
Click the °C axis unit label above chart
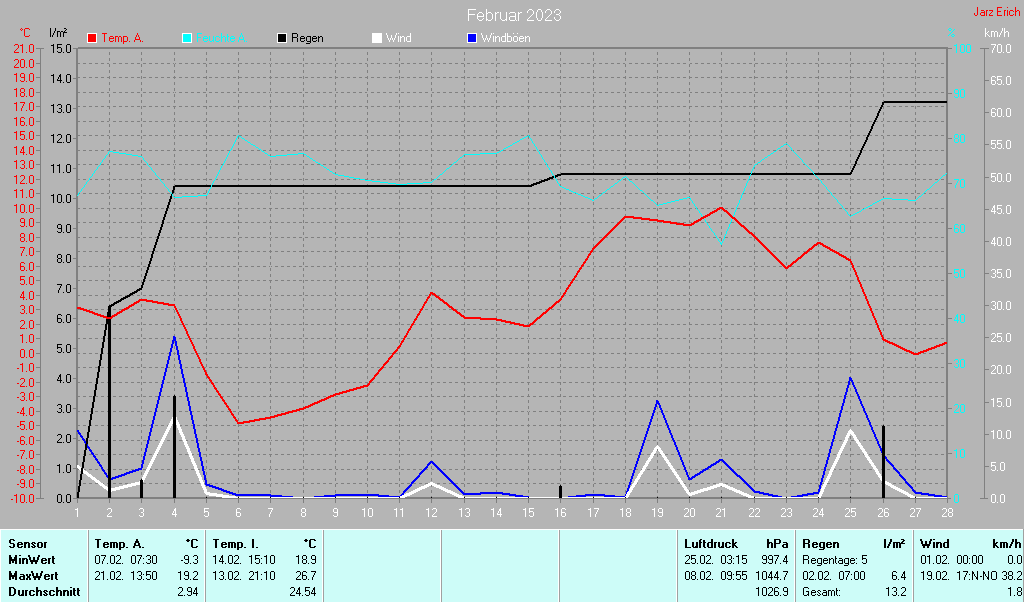coord(25,33)
